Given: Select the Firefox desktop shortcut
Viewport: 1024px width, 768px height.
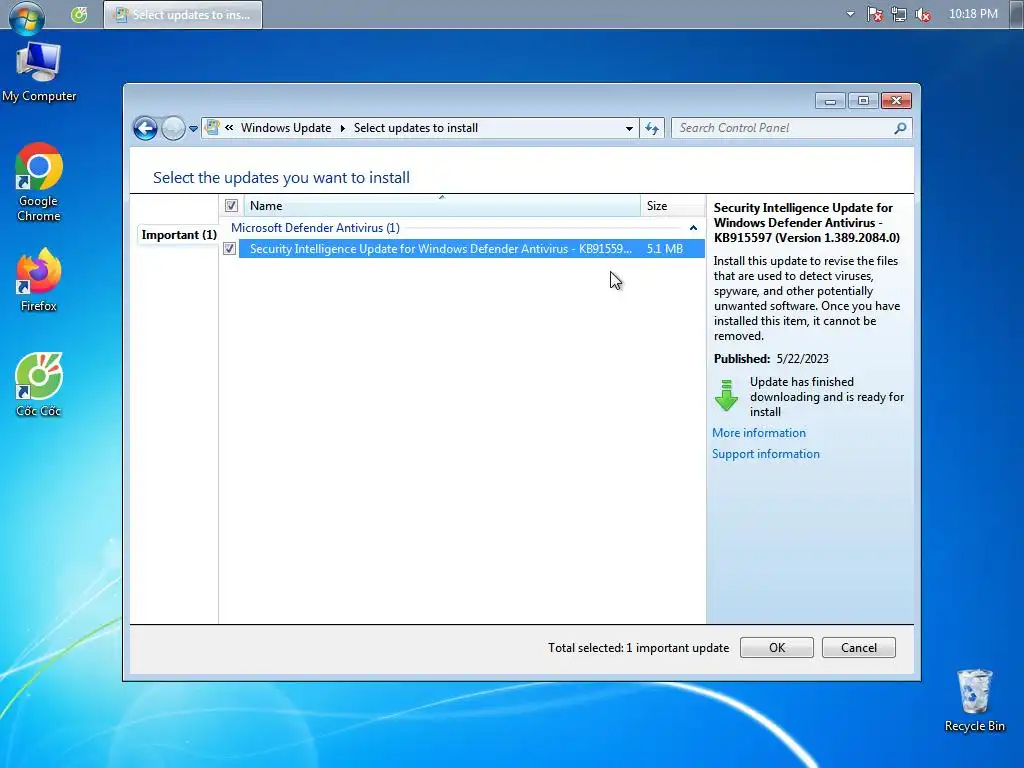Looking at the screenshot, I should 39,280.
